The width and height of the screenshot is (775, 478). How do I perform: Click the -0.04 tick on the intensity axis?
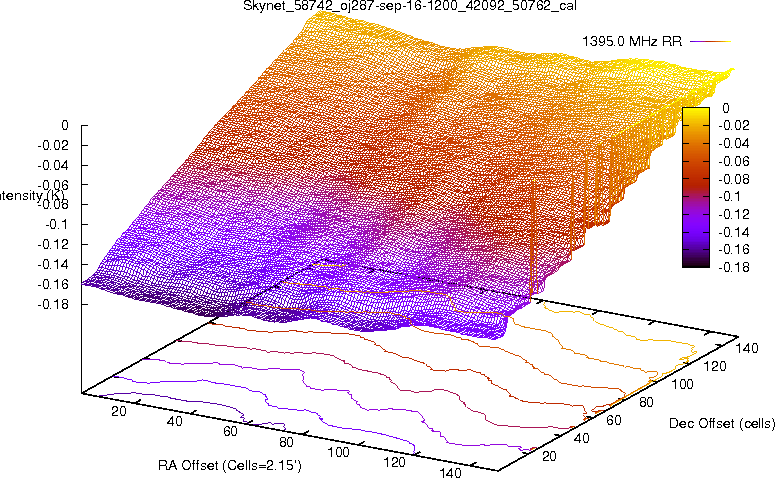(x=53, y=165)
